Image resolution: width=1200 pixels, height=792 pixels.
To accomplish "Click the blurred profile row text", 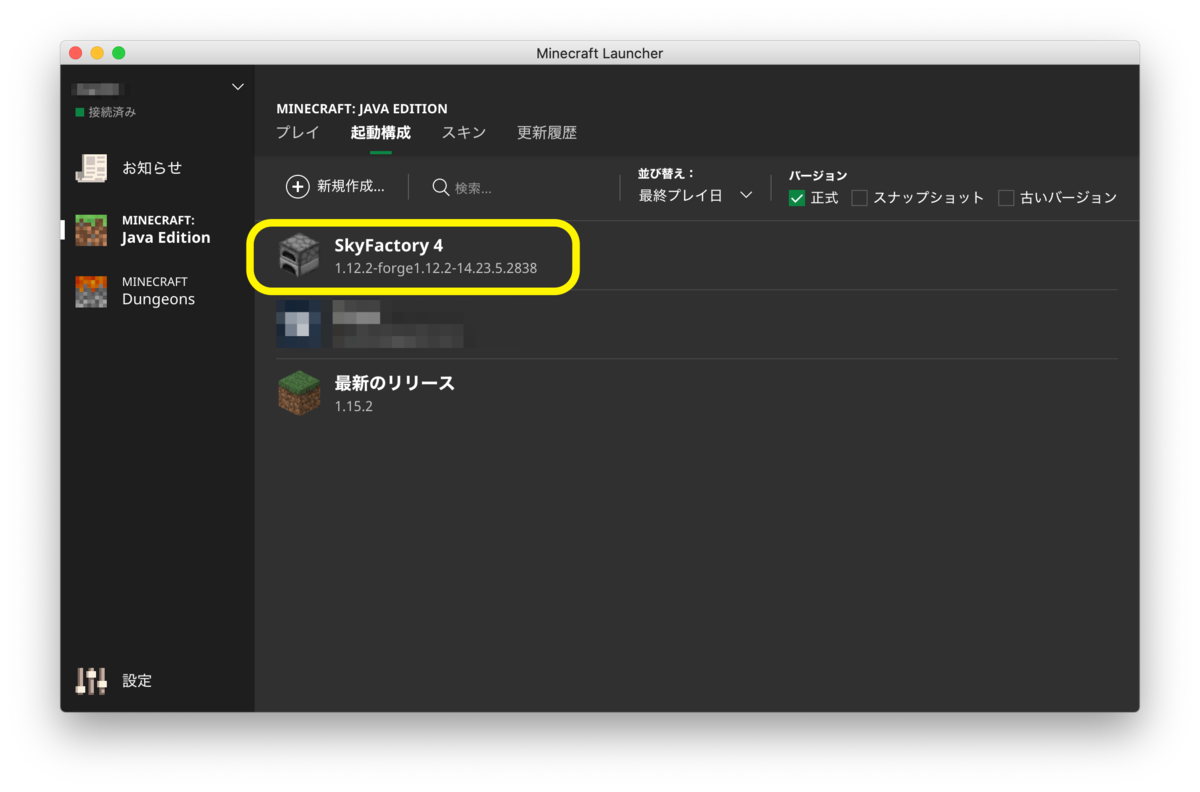I will coord(398,324).
